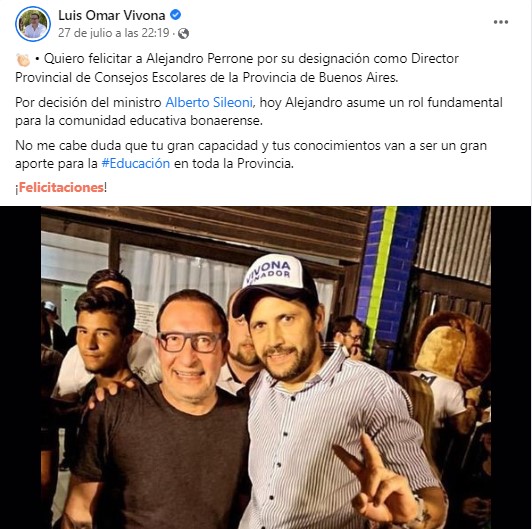The height and width of the screenshot is (529, 532).
Task: Open the #Educación hashtag
Action: (x=136, y=164)
